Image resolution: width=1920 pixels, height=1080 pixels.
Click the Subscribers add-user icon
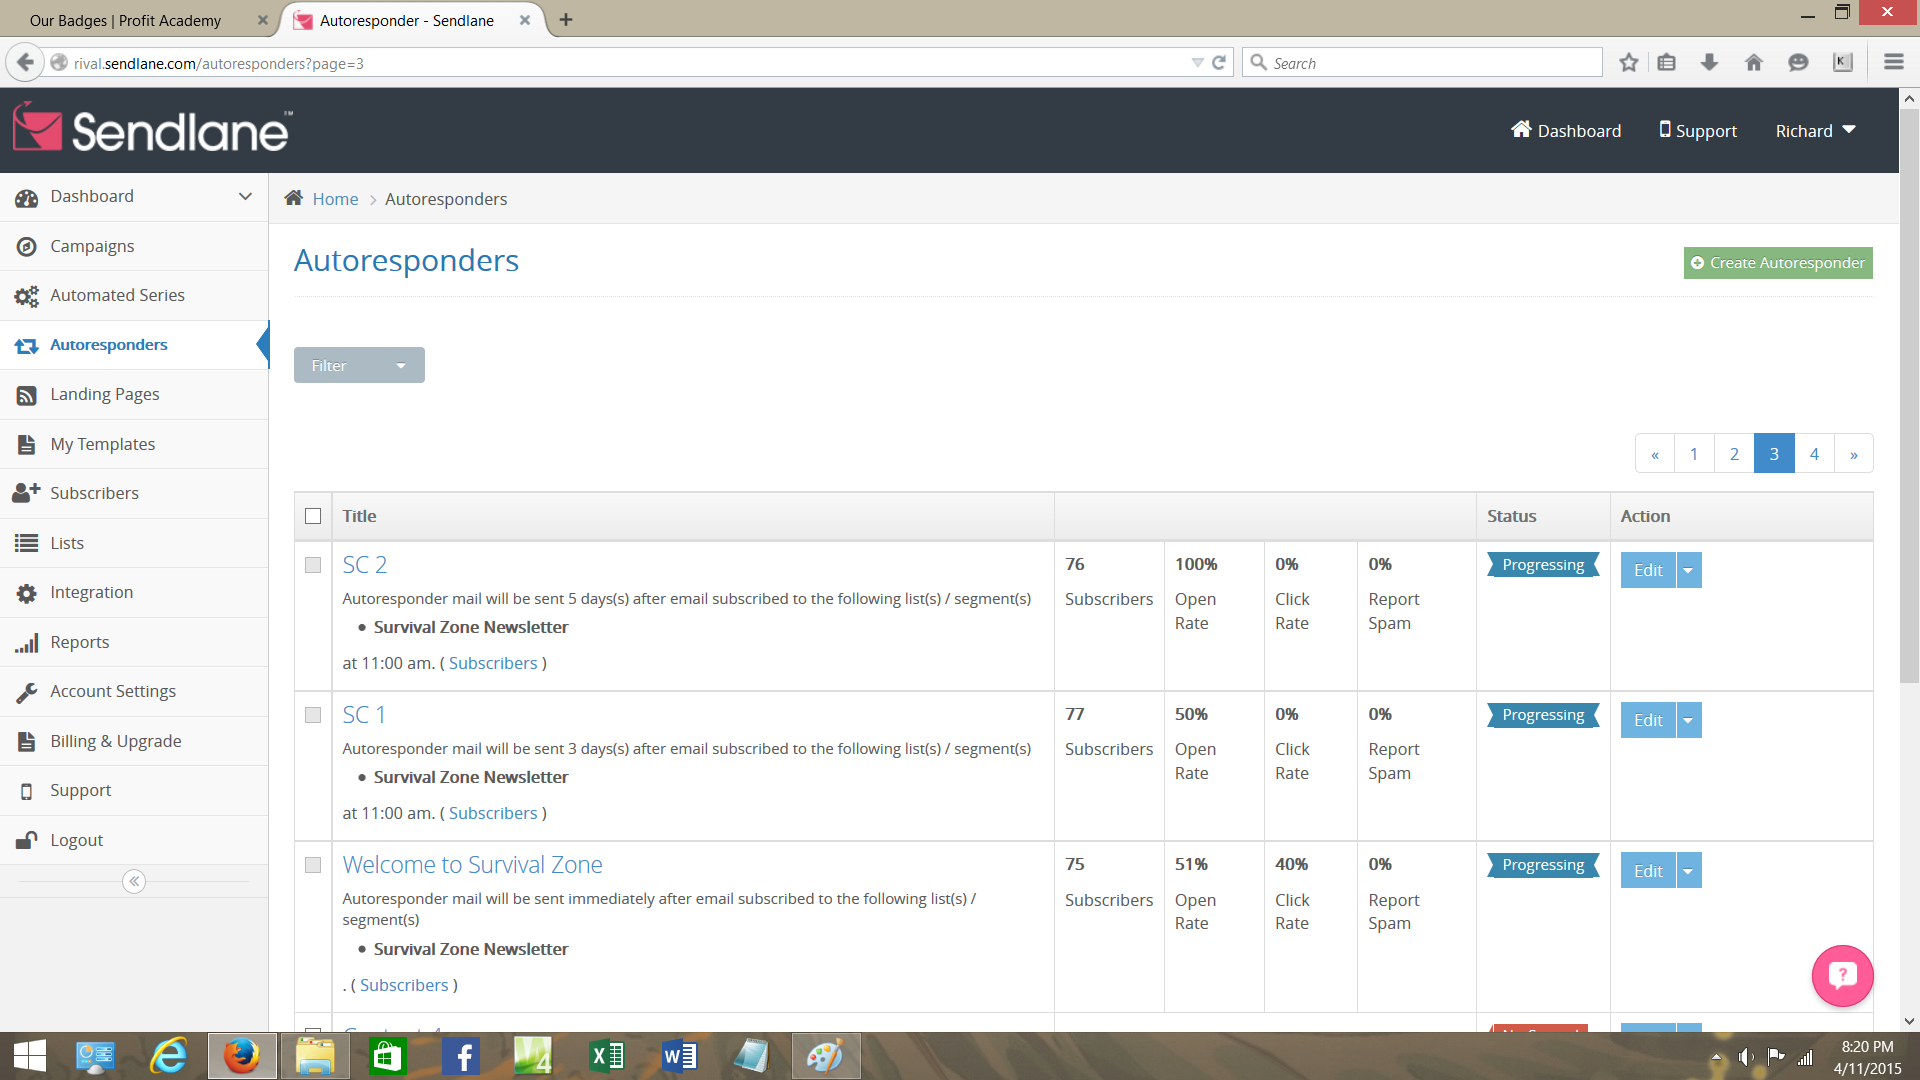pyautogui.click(x=26, y=493)
